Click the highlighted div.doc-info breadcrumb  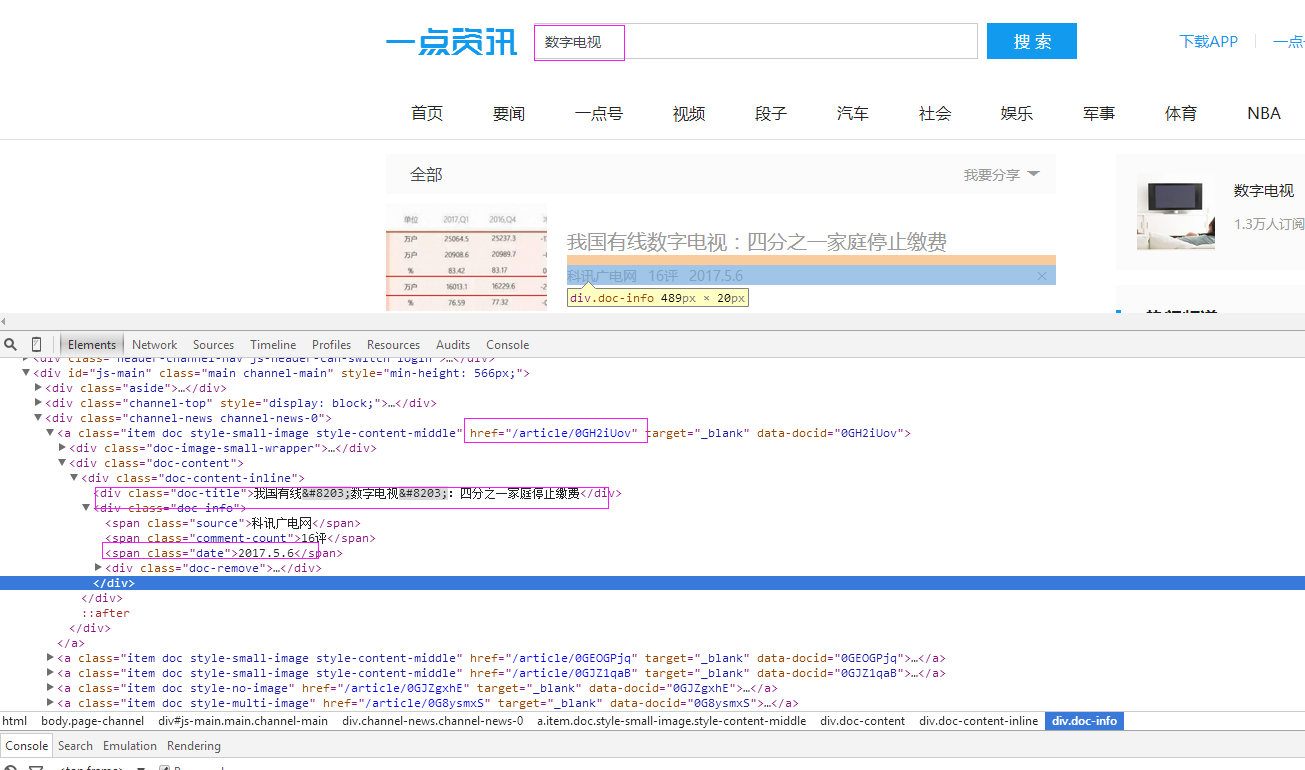pyautogui.click(x=1084, y=721)
